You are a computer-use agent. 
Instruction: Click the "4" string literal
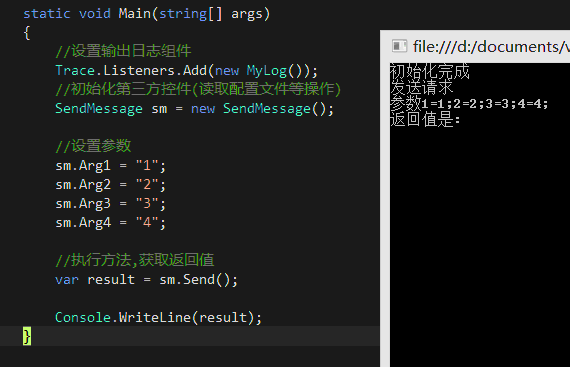(147, 222)
